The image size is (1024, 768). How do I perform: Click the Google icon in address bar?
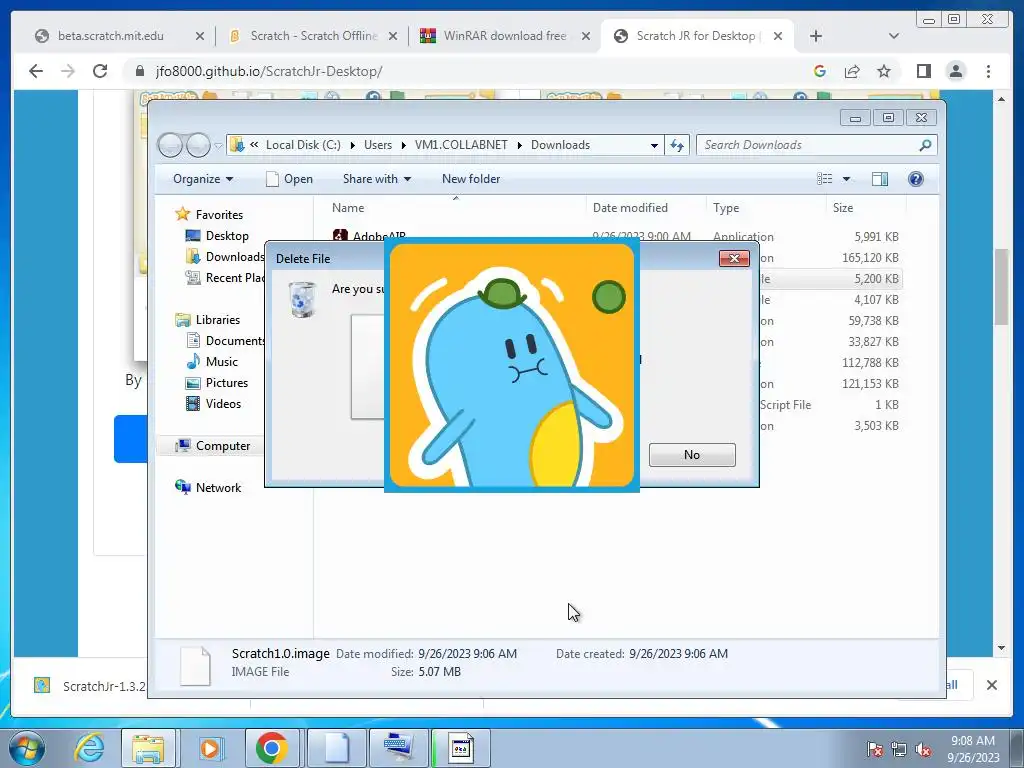[820, 71]
